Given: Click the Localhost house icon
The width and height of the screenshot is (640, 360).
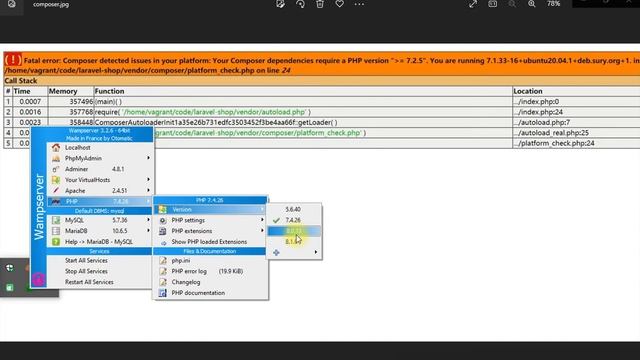Looking at the screenshot, I should point(56,147).
